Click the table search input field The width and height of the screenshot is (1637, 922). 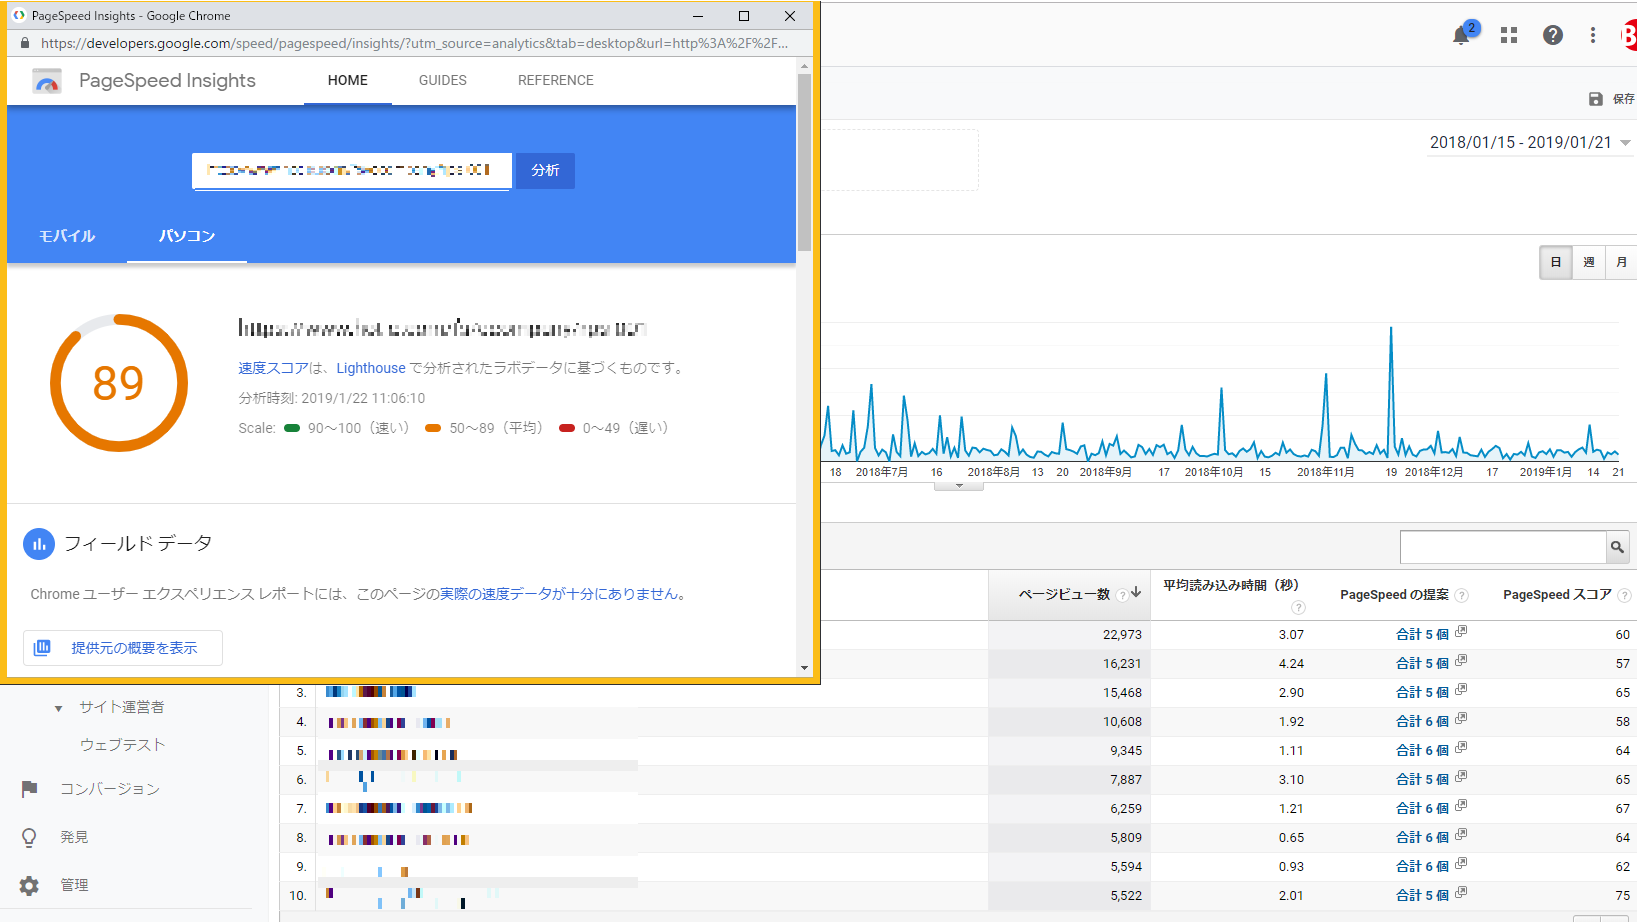click(1502, 547)
